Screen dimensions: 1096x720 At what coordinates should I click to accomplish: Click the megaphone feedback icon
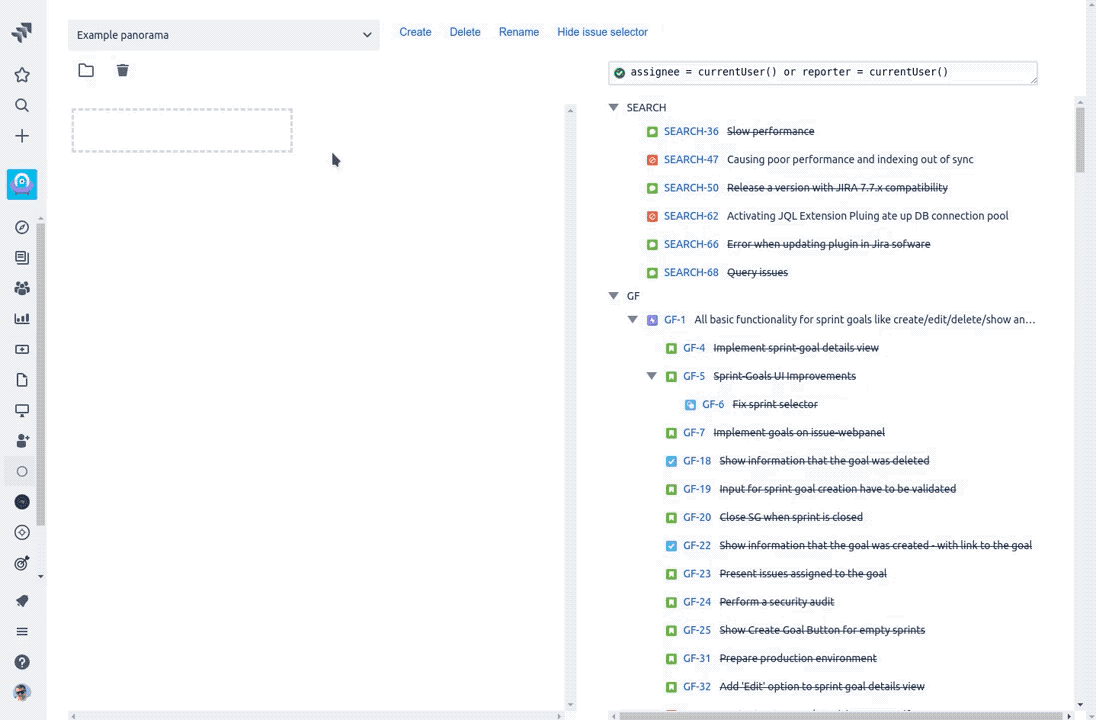[x=22, y=600]
